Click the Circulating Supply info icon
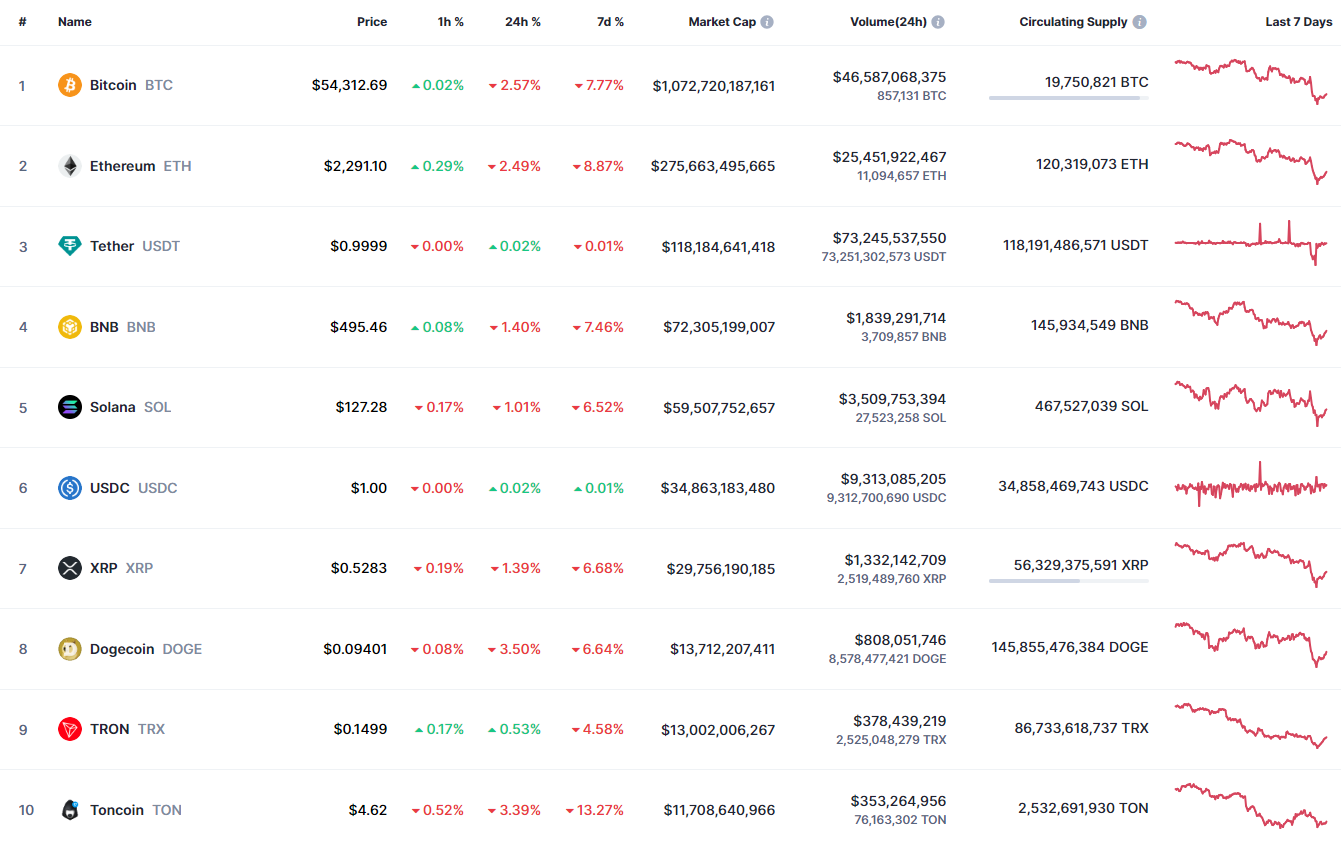This screenshot has height=849, width=1341. pos(1140,22)
